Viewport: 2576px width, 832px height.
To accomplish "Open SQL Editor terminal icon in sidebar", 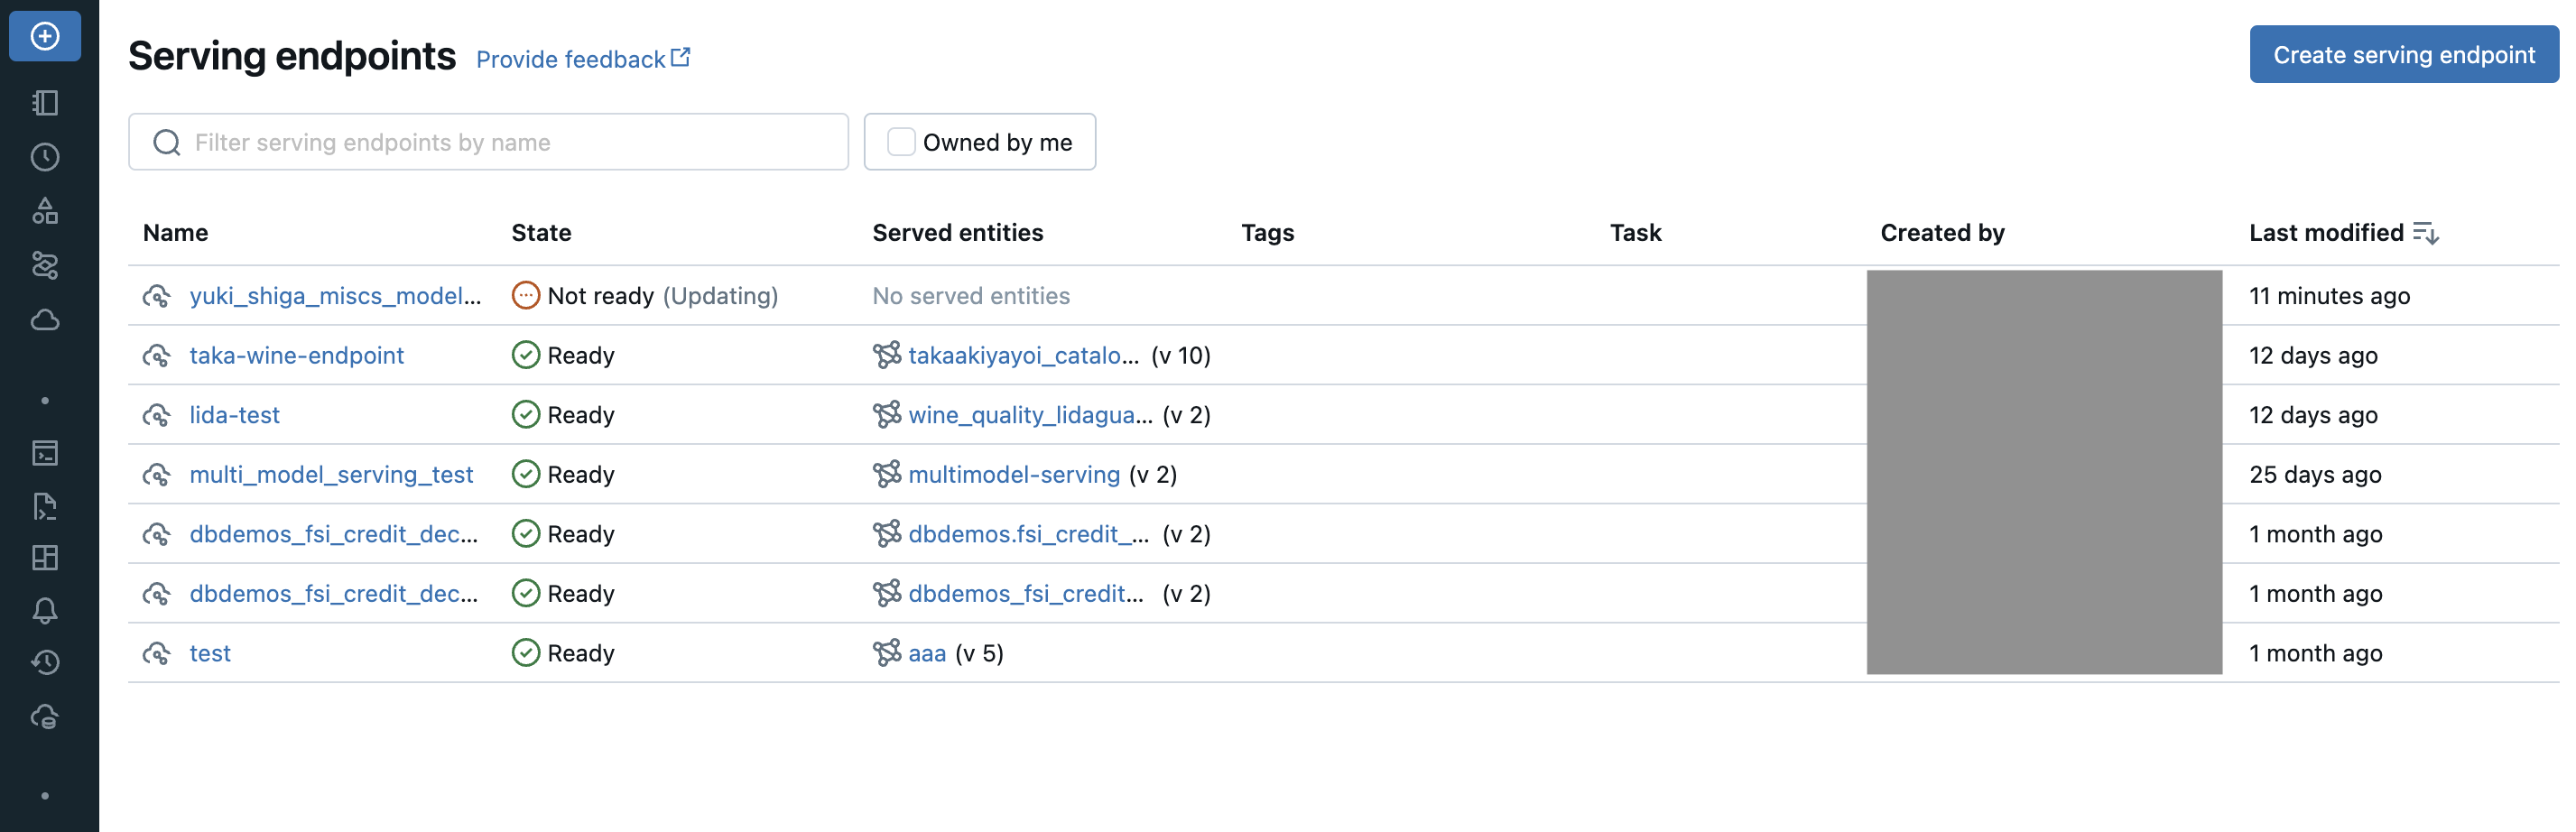I will tap(45, 453).
